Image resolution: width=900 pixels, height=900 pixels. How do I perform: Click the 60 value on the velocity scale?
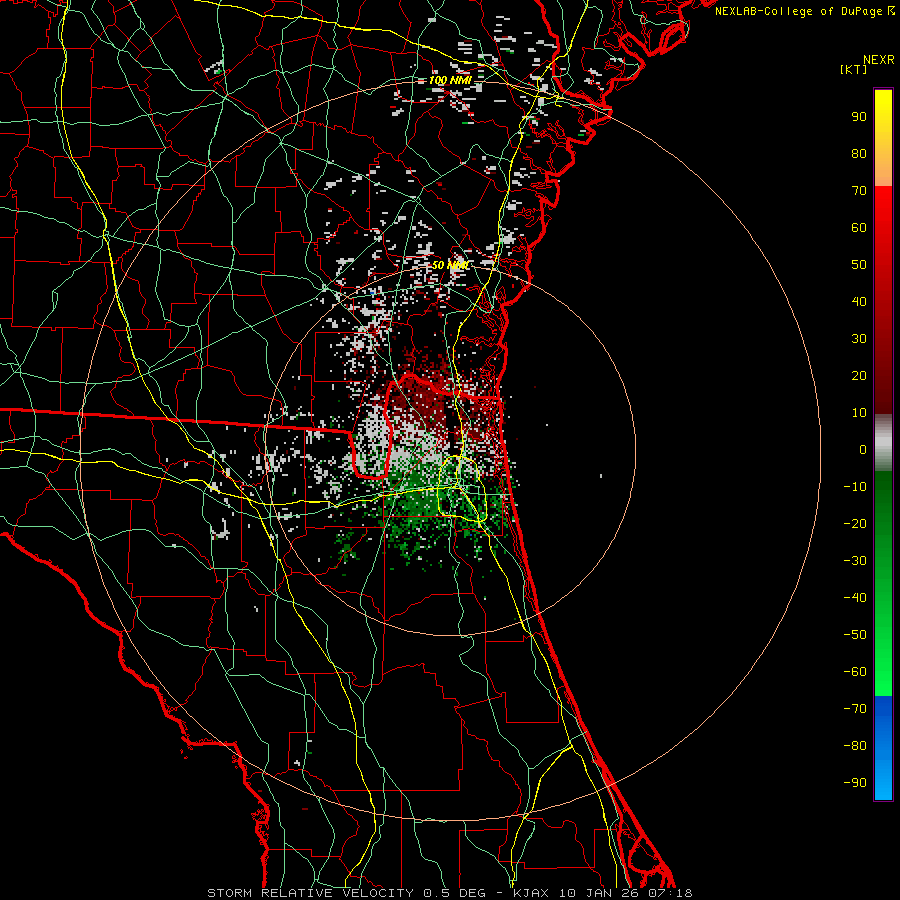click(859, 228)
